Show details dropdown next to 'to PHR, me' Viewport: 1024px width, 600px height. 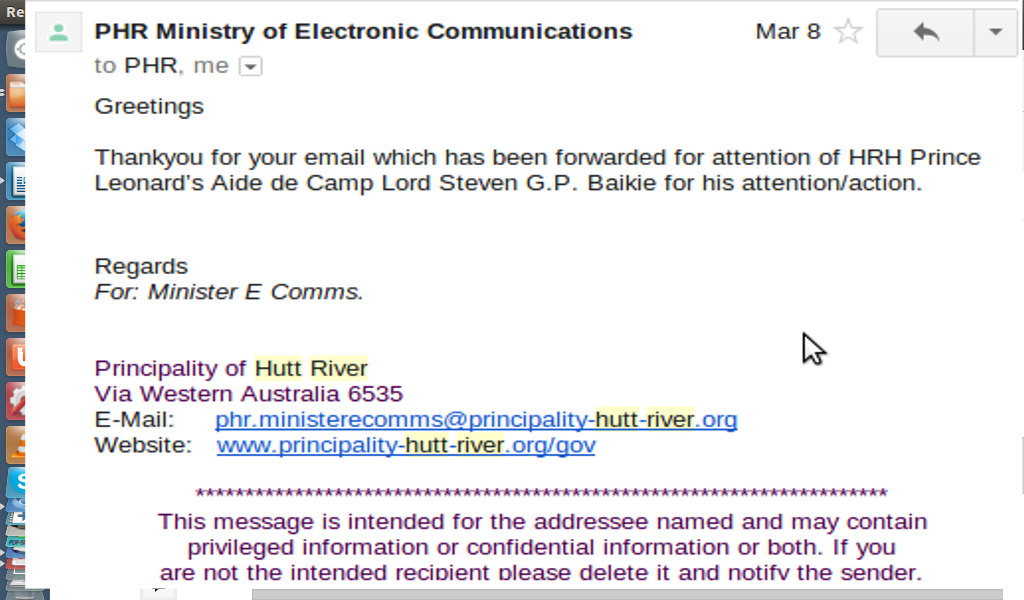pyautogui.click(x=251, y=67)
